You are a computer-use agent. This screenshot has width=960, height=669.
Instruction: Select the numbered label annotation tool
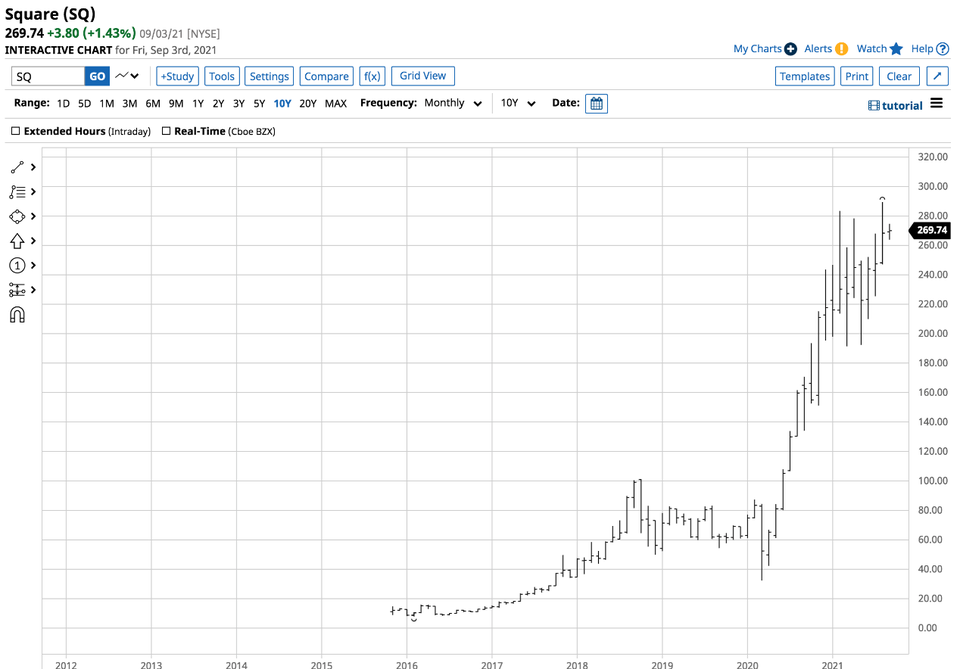[x=17, y=266]
